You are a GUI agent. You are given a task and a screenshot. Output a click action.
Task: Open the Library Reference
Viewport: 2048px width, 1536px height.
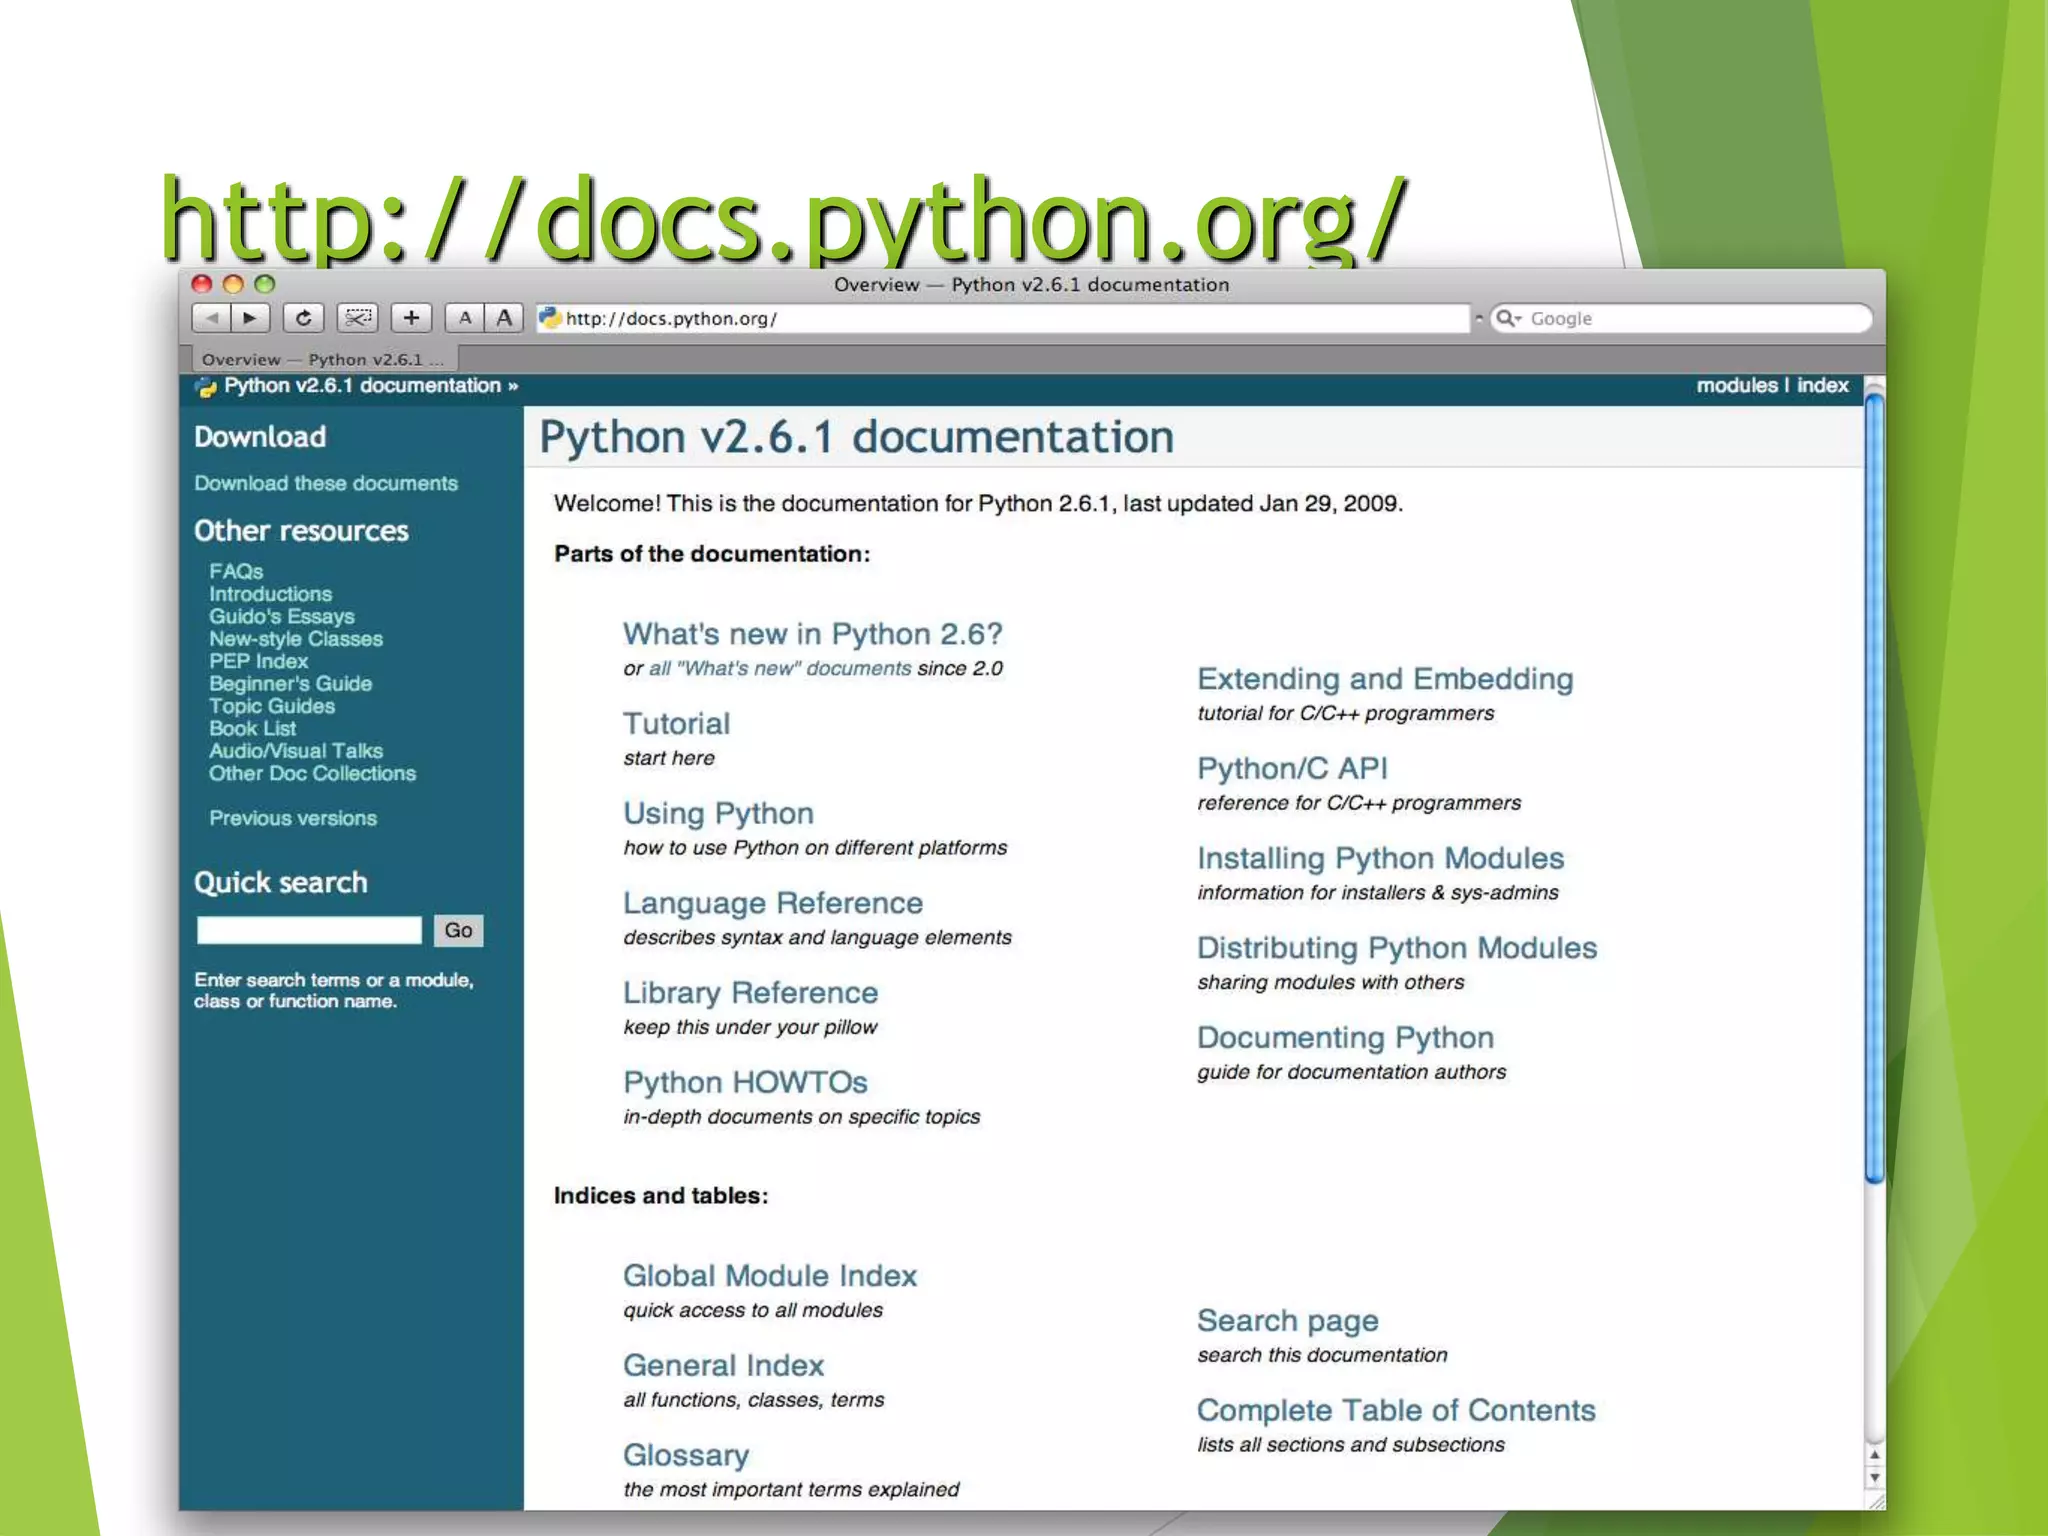750,993
